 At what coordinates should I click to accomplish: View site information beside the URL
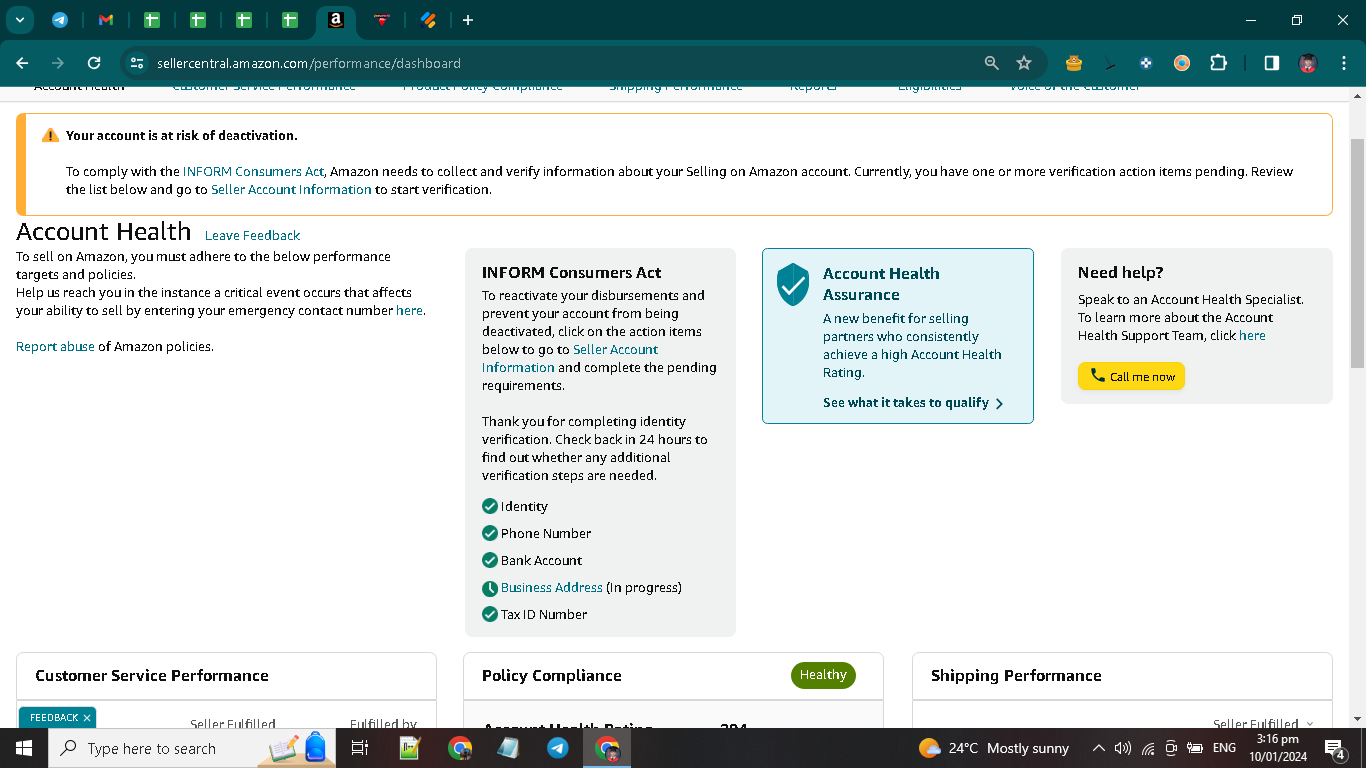pos(138,63)
